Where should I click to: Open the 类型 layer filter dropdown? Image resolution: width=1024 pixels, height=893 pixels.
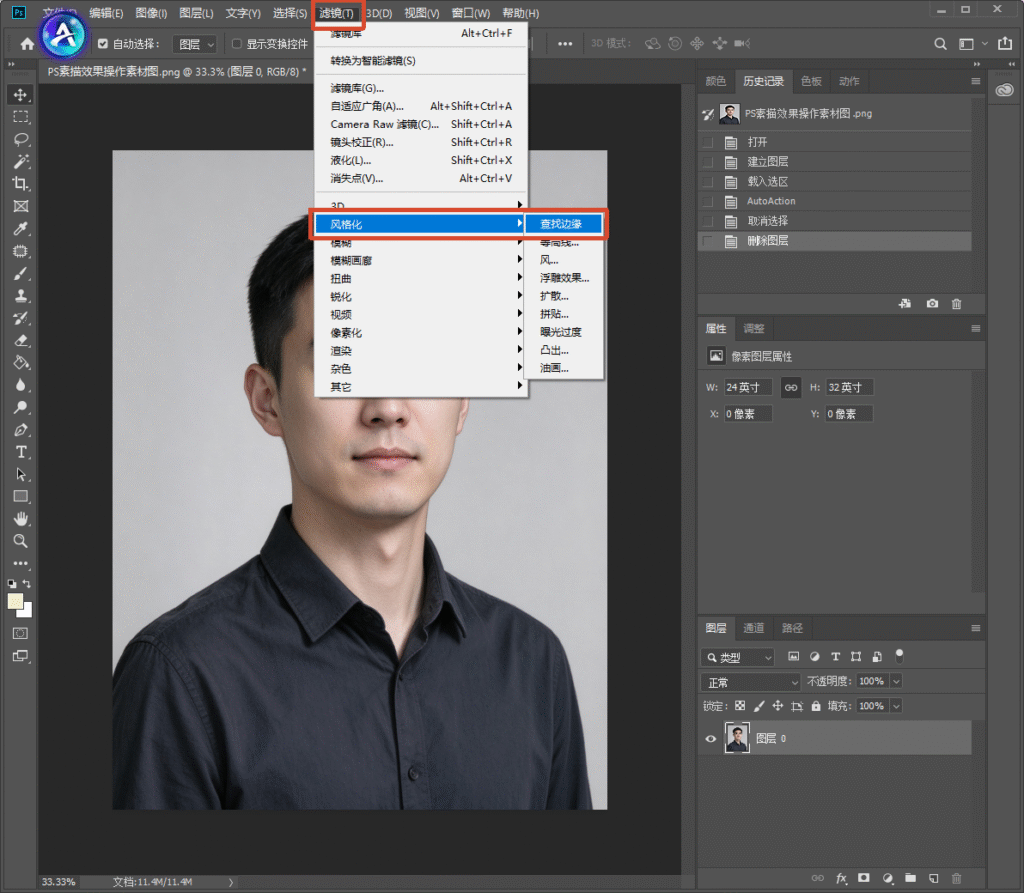[x=738, y=657]
